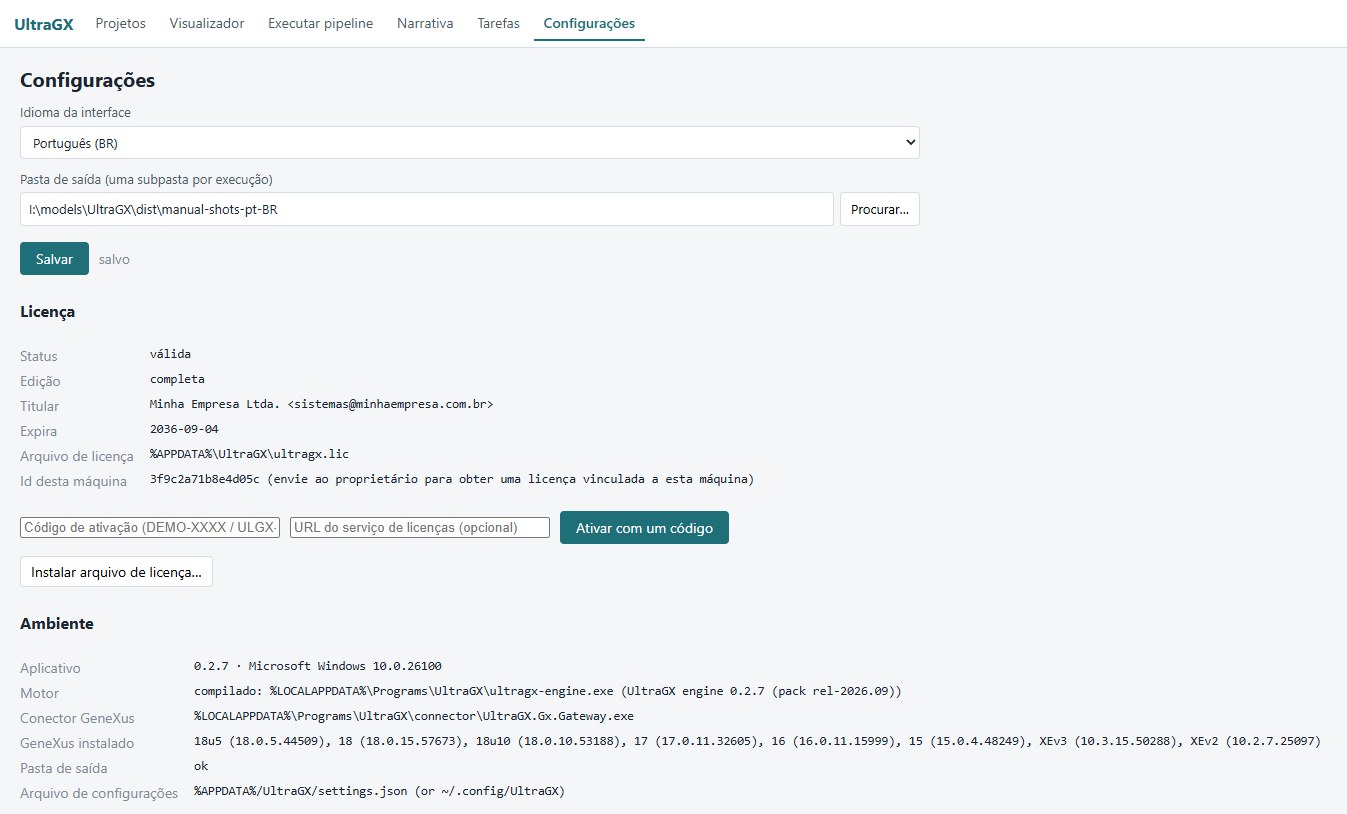Screen dimensions: 1347x814
Task: Go to Executar pipeline tab
Action: (320, 23)
